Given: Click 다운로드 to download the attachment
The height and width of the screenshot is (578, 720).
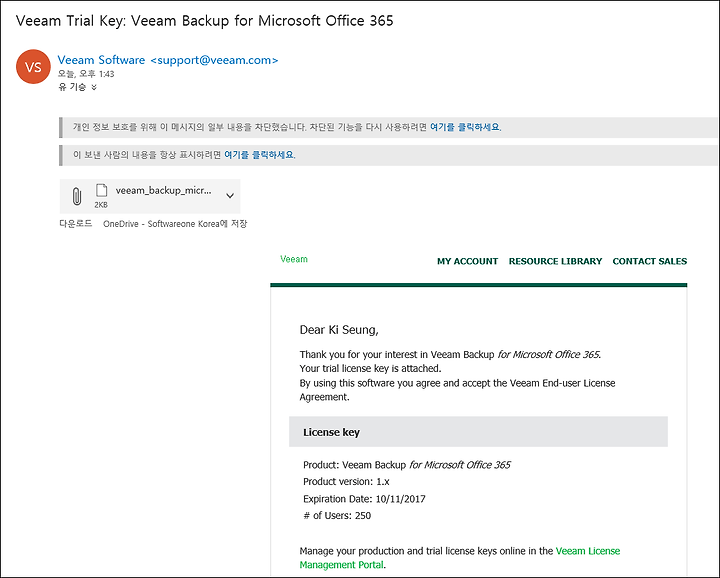Looking at the screenshot, I should pyautogui.click(x=76, y=224).
